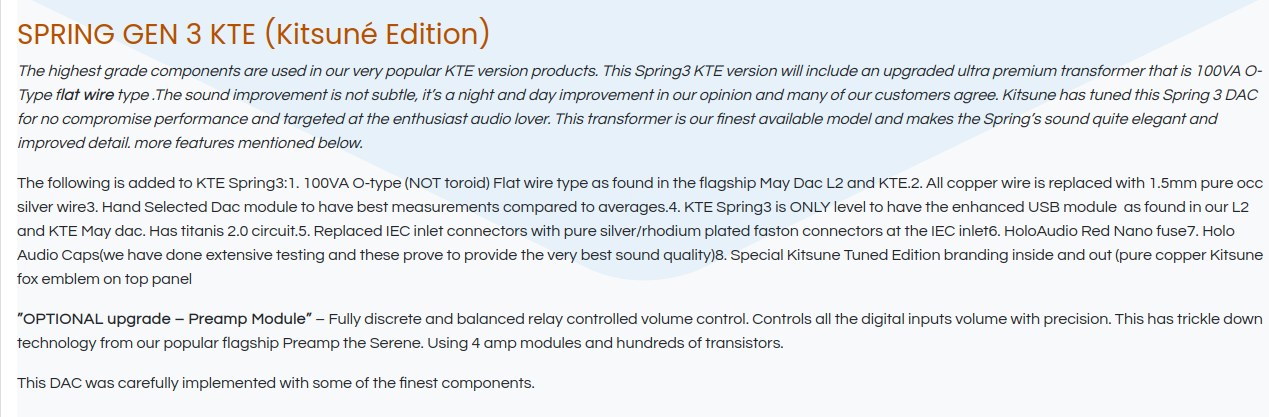
Task: Click the SPRING GEN 3 KTE heading
Action: click(253, 34)
